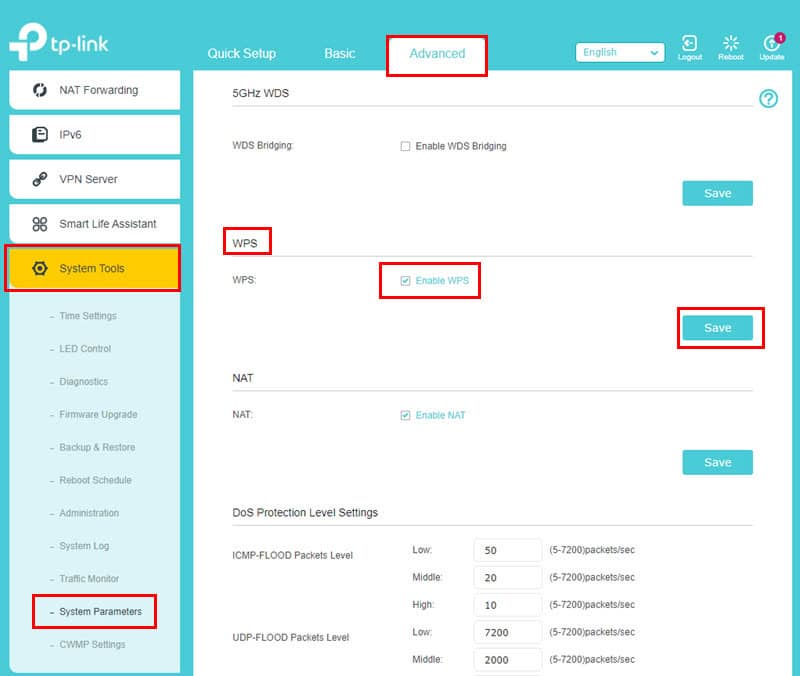Click the DoS Protection Level Settings heading
800x676 pixels.
[x=305, y=513]
